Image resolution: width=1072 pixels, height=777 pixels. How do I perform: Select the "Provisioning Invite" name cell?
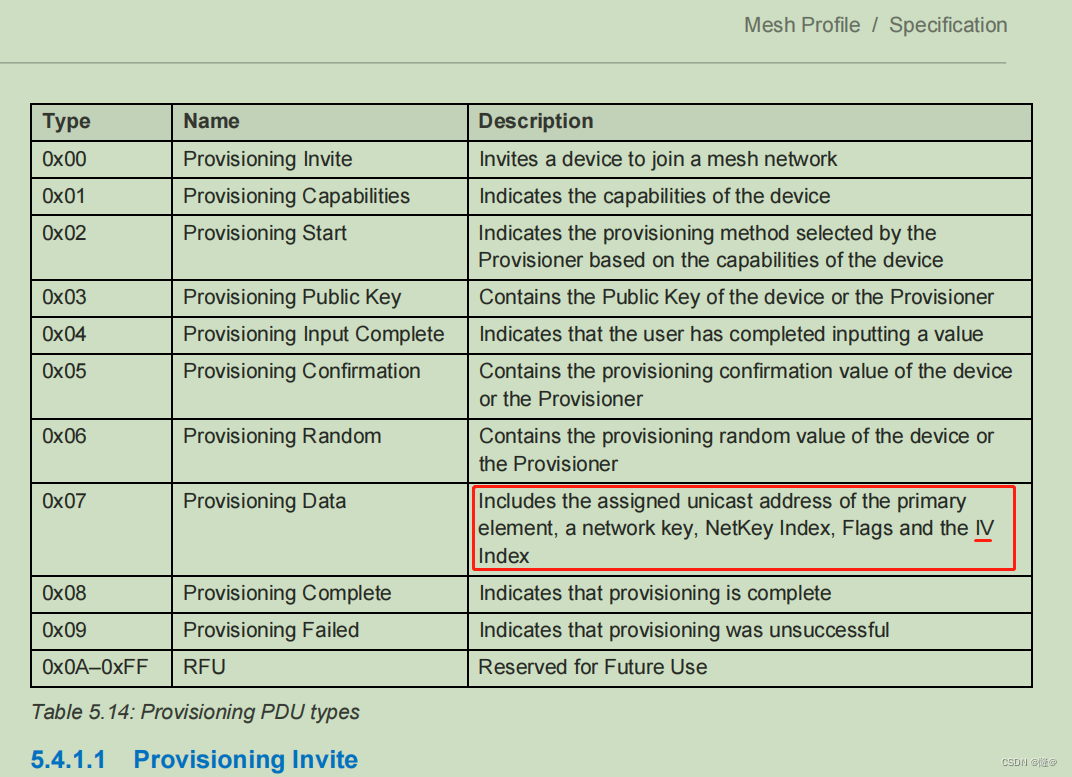[x=267, y=159]
